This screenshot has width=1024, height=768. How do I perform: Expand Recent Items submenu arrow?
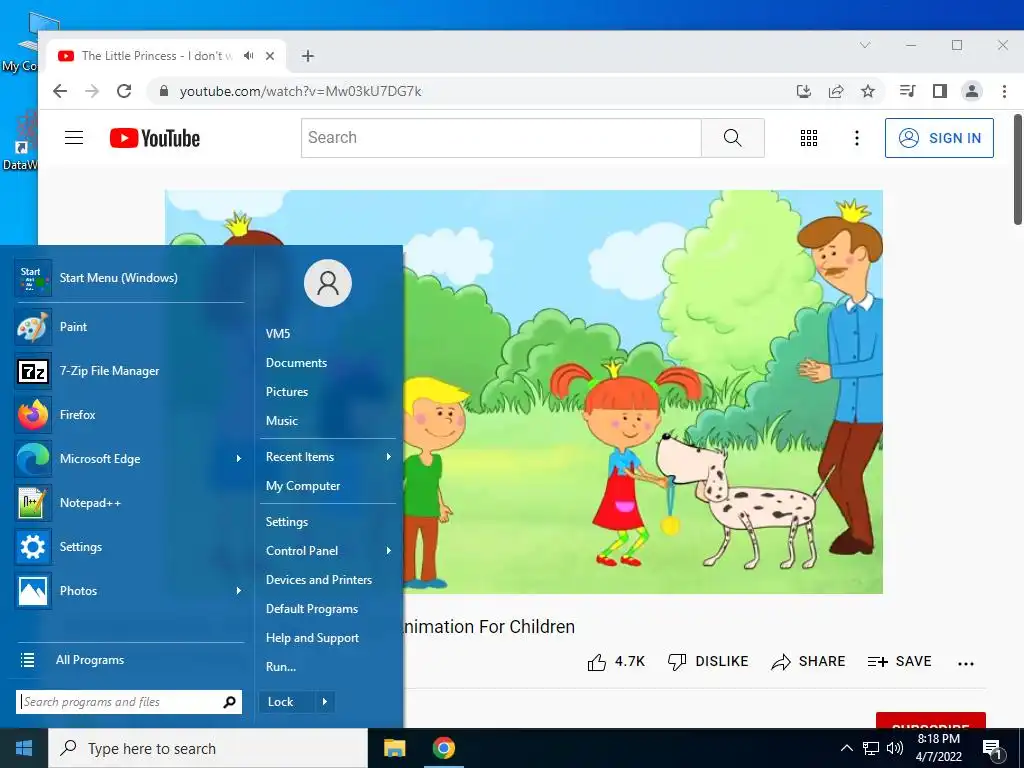click(389, 456)
